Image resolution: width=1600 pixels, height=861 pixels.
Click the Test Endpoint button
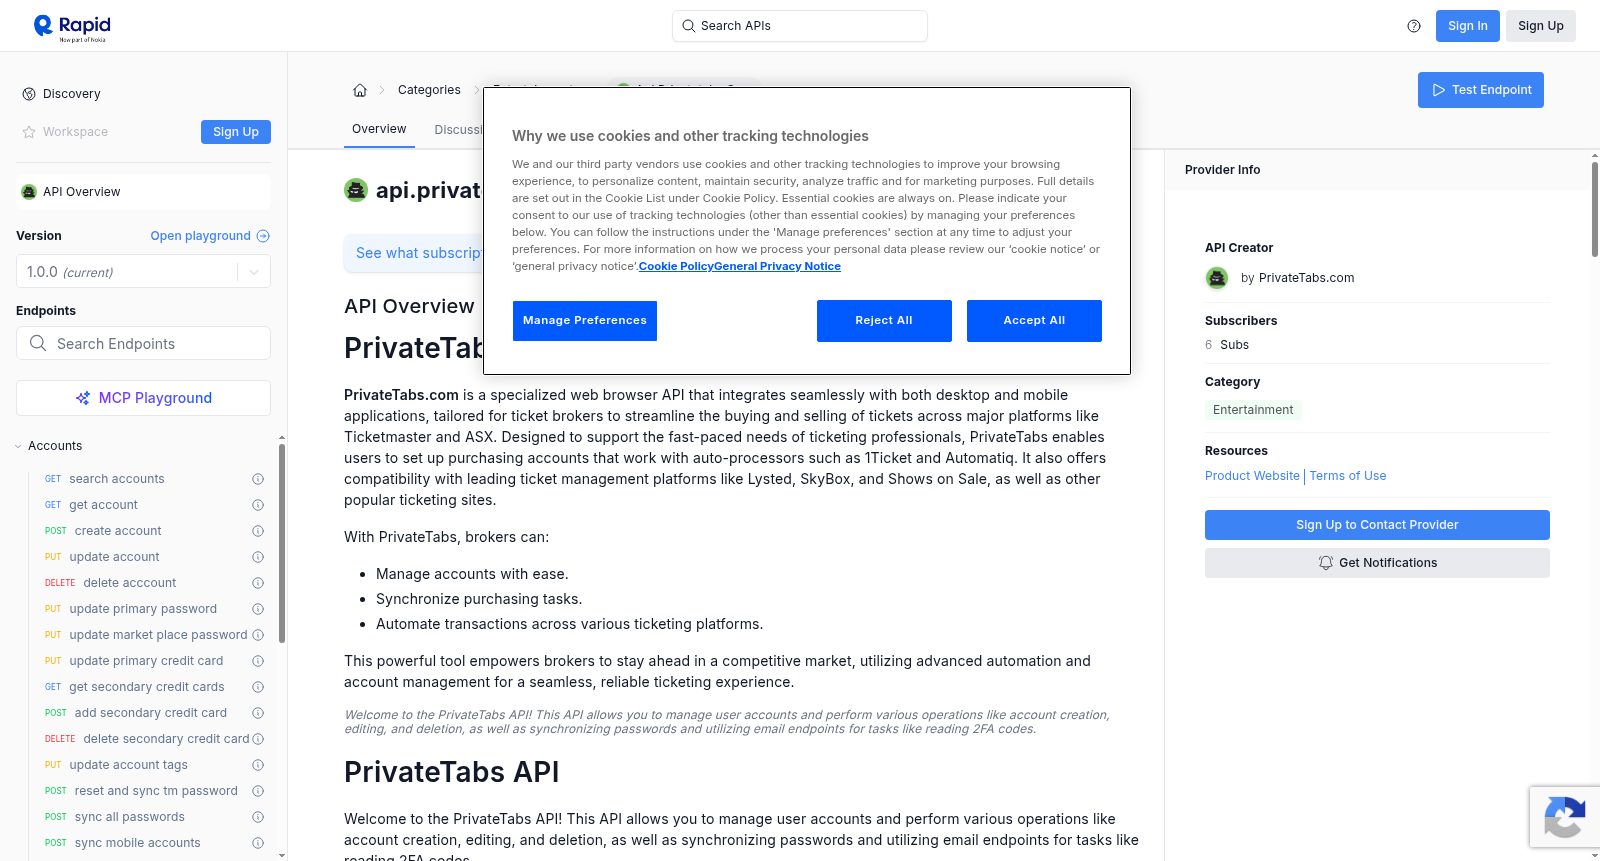tap(1481, 90)
